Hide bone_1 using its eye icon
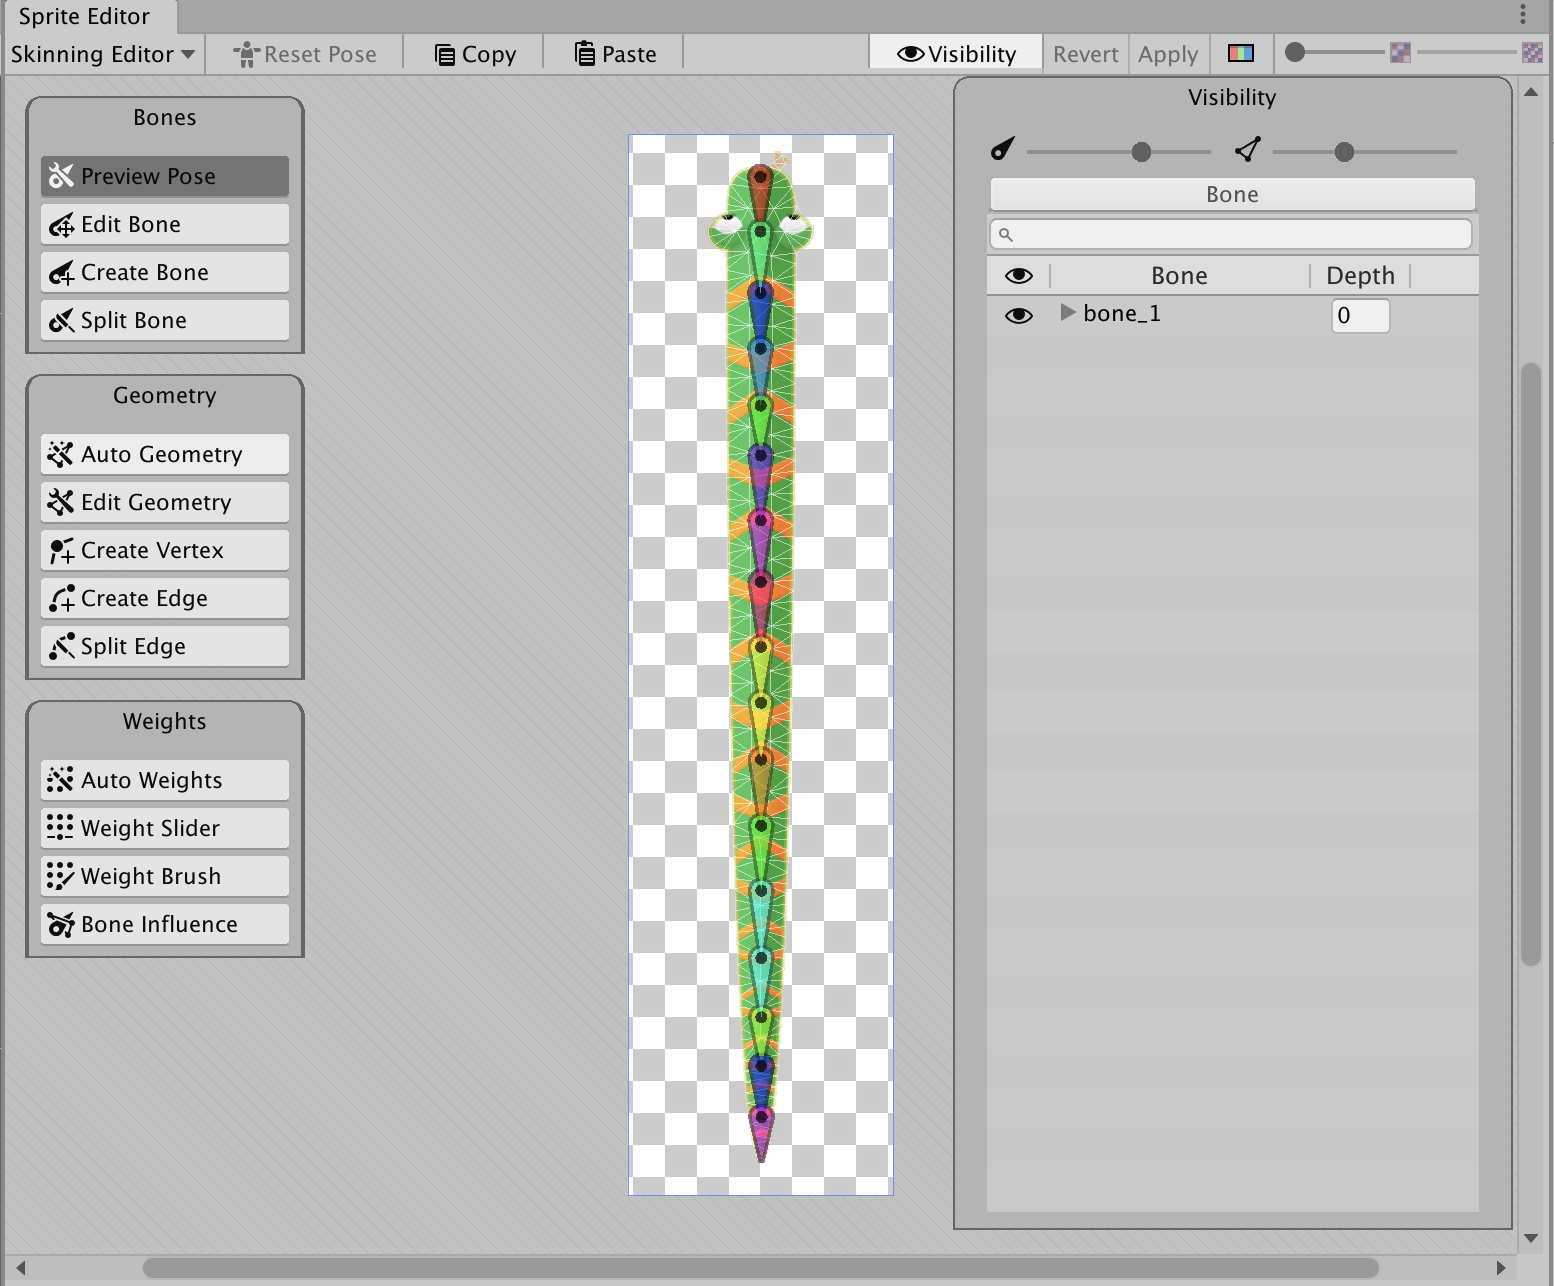Screen dimensions: 1554x1286 click(1018, 315)
